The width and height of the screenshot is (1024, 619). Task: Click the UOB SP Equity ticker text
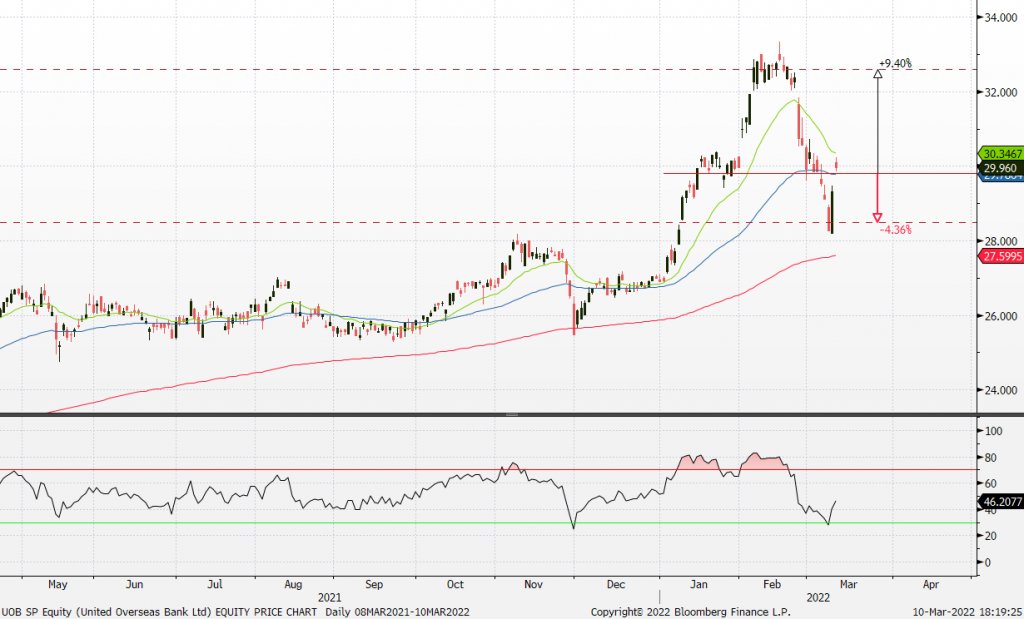tap(37, 612)
